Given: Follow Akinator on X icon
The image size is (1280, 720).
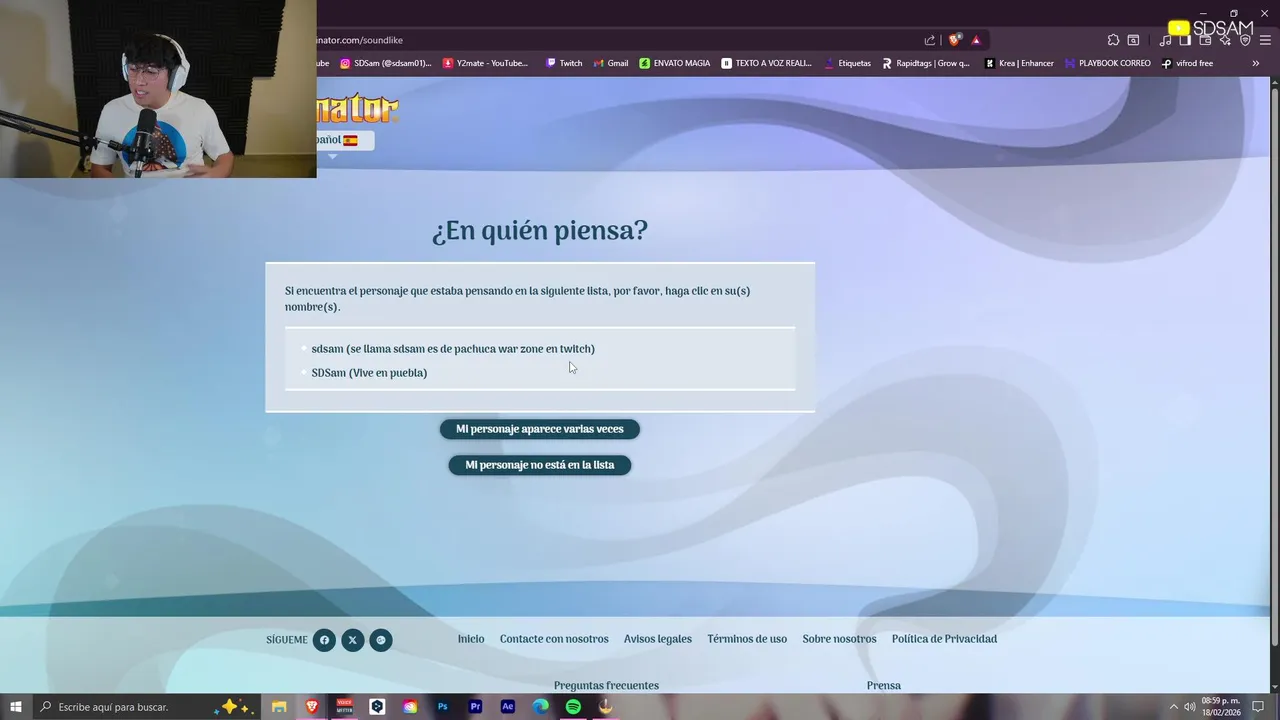Looking at the screenshot, I should point(352,640).
